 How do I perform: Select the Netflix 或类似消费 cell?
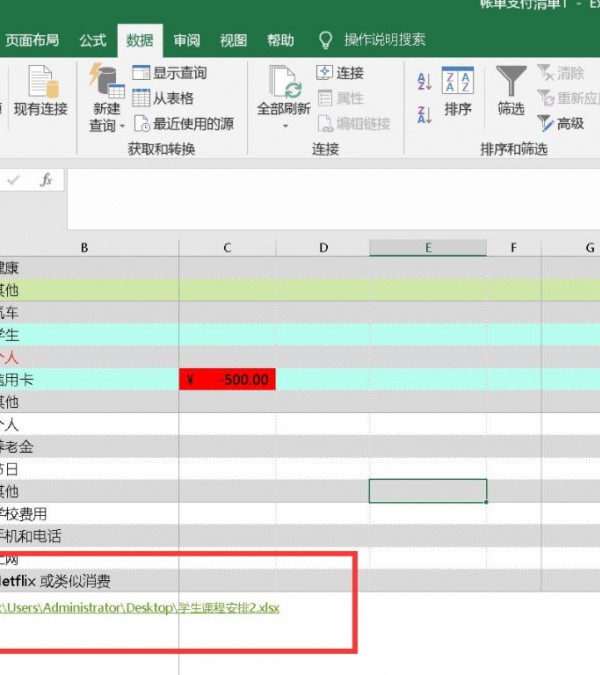(89, 581)
